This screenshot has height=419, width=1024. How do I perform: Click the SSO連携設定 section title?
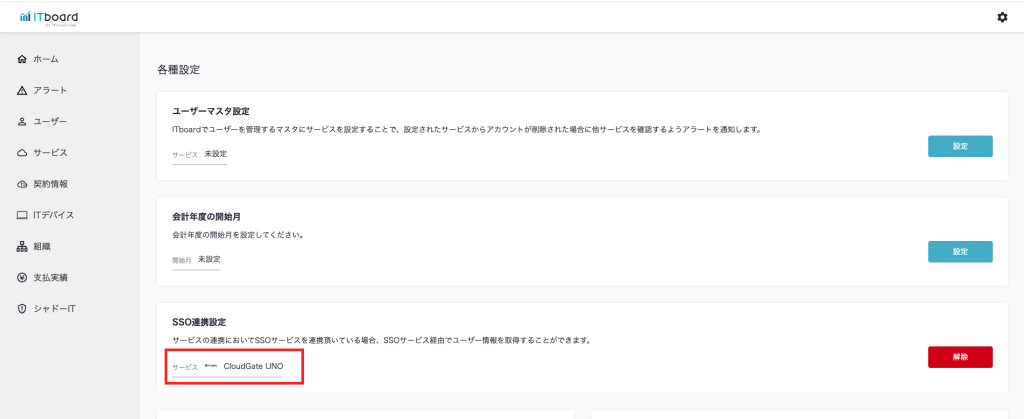pos(200,322)
